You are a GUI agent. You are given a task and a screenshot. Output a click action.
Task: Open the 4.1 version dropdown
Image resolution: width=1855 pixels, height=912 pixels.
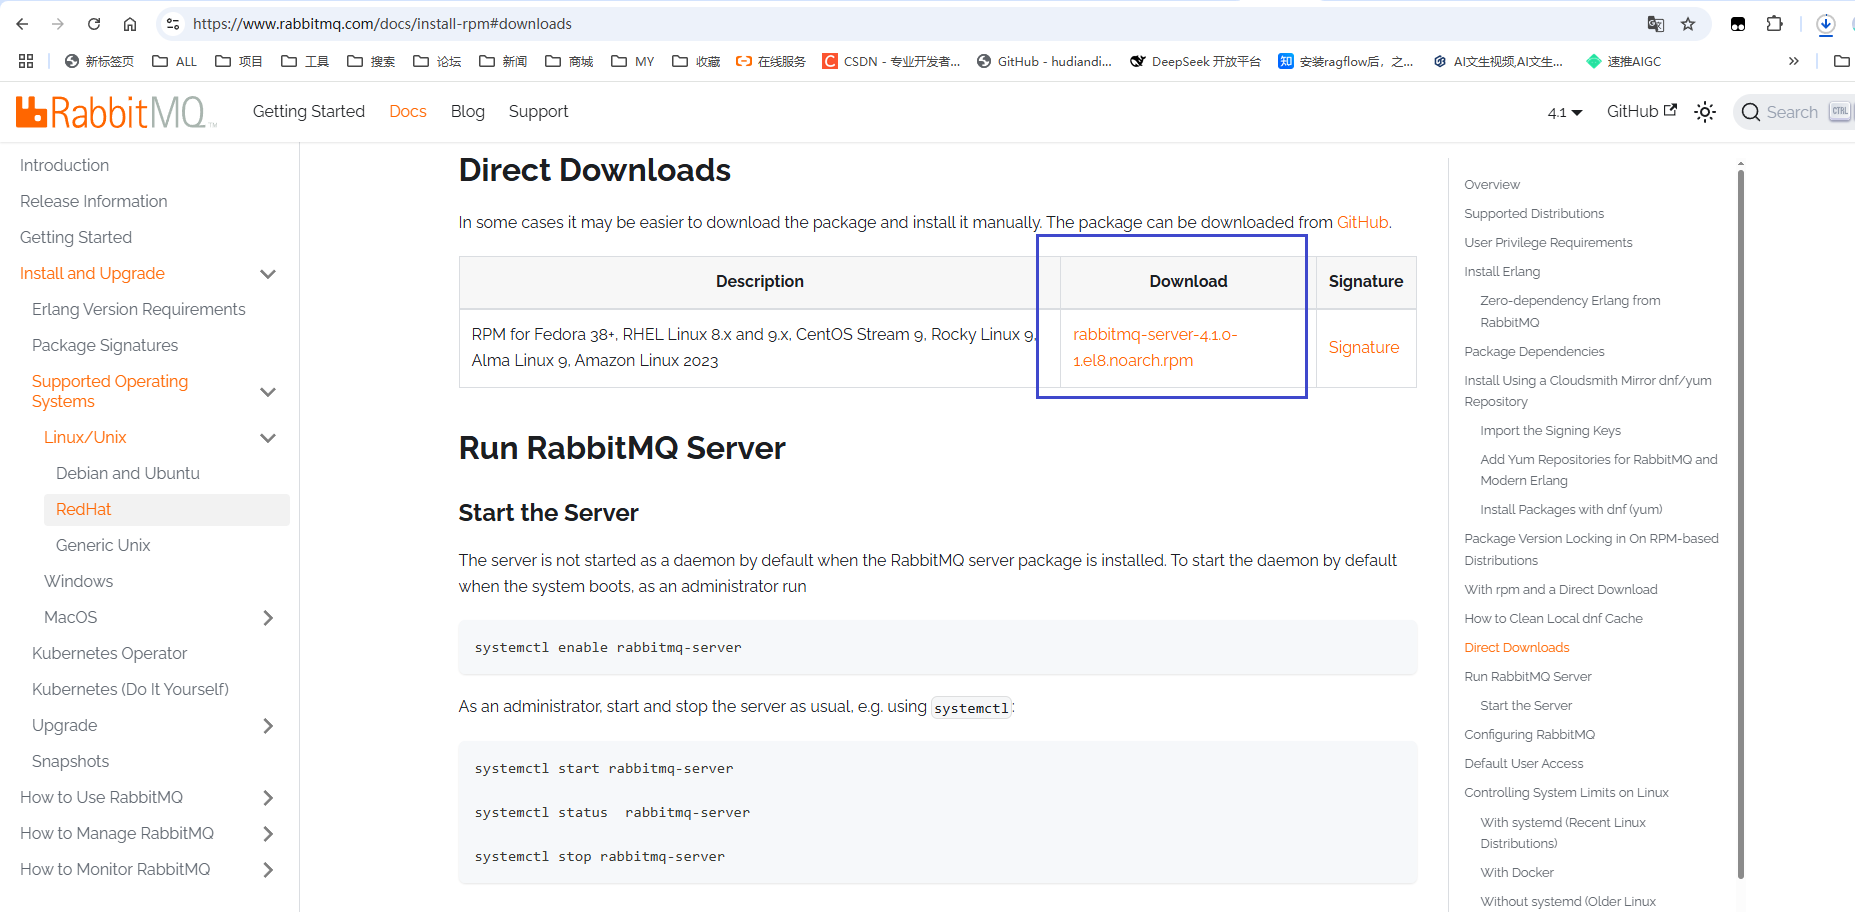point(1565,112)
